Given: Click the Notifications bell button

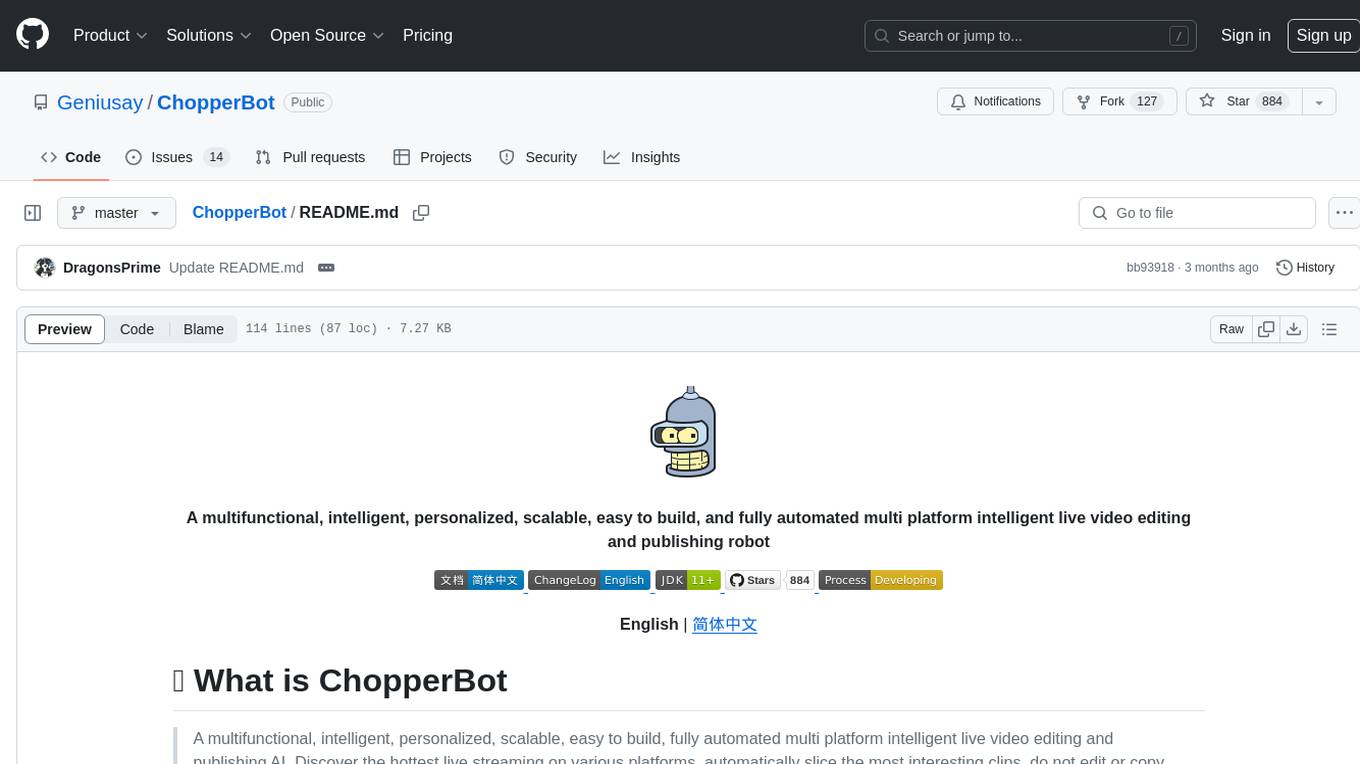Looking at the screenshot, I should coord(995,102).
